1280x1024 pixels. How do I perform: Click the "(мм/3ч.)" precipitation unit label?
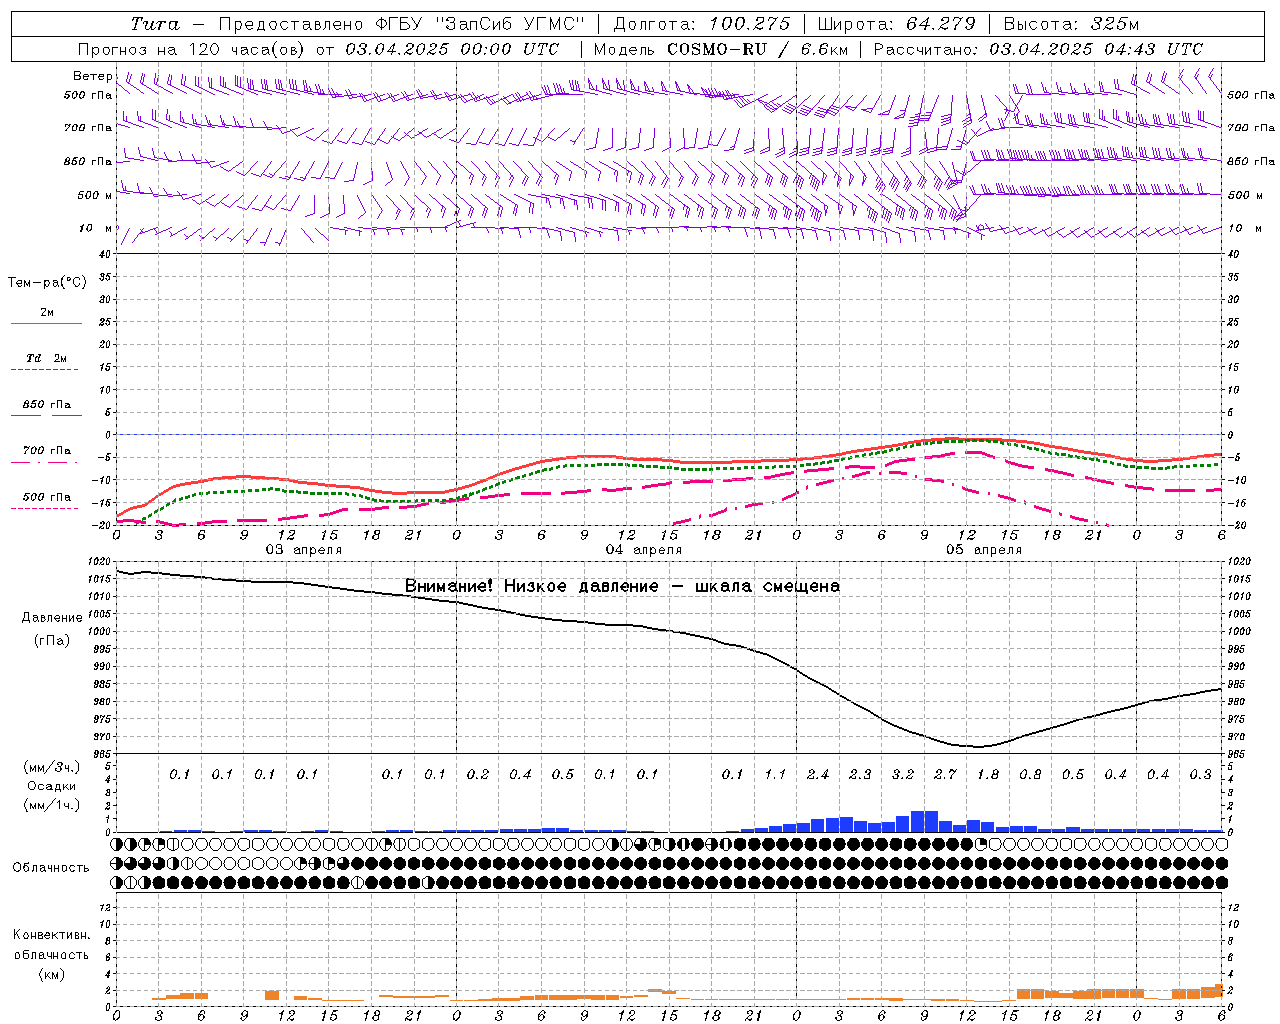[x=52, y=767]
